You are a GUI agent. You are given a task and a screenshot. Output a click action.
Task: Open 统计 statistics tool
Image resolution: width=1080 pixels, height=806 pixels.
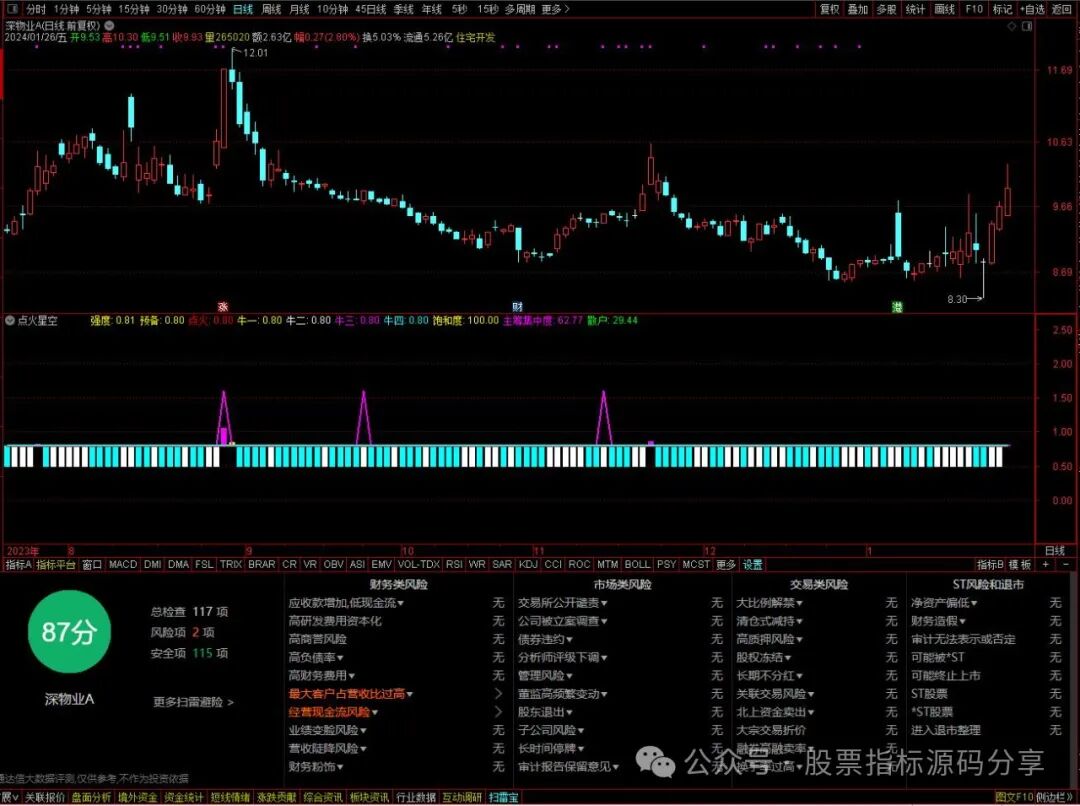click(x=915, y=9)
